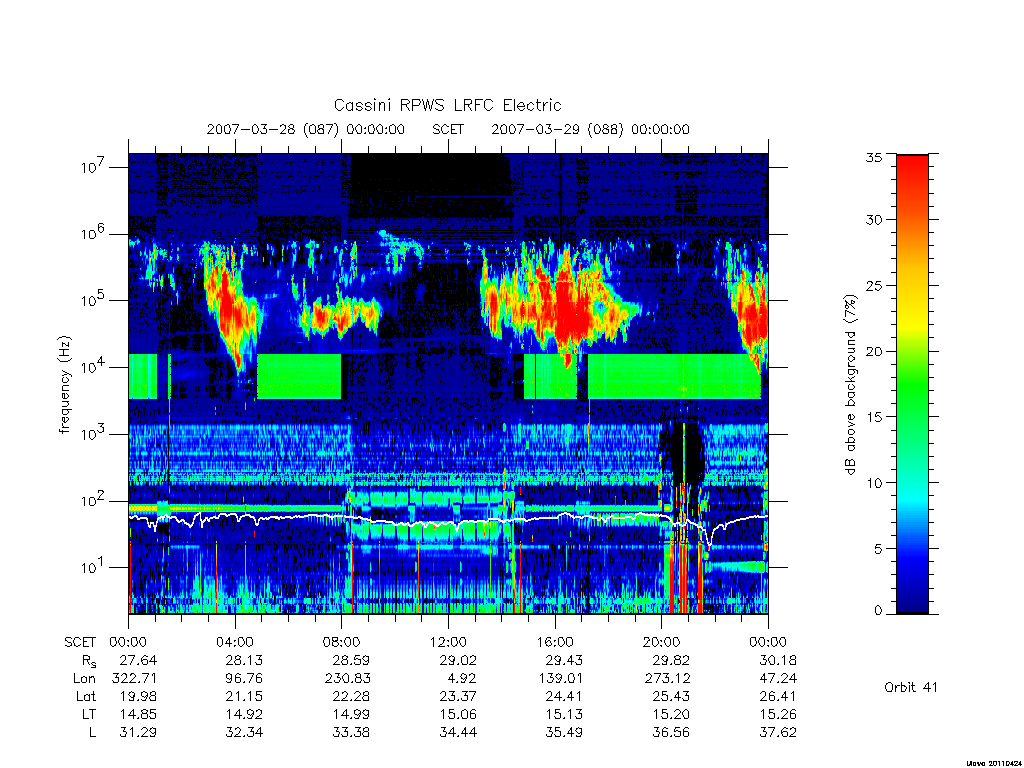Click the '35' colorbar tick label
The width and height of the screenshot is (1024, 768).
(x=874, y=157)
